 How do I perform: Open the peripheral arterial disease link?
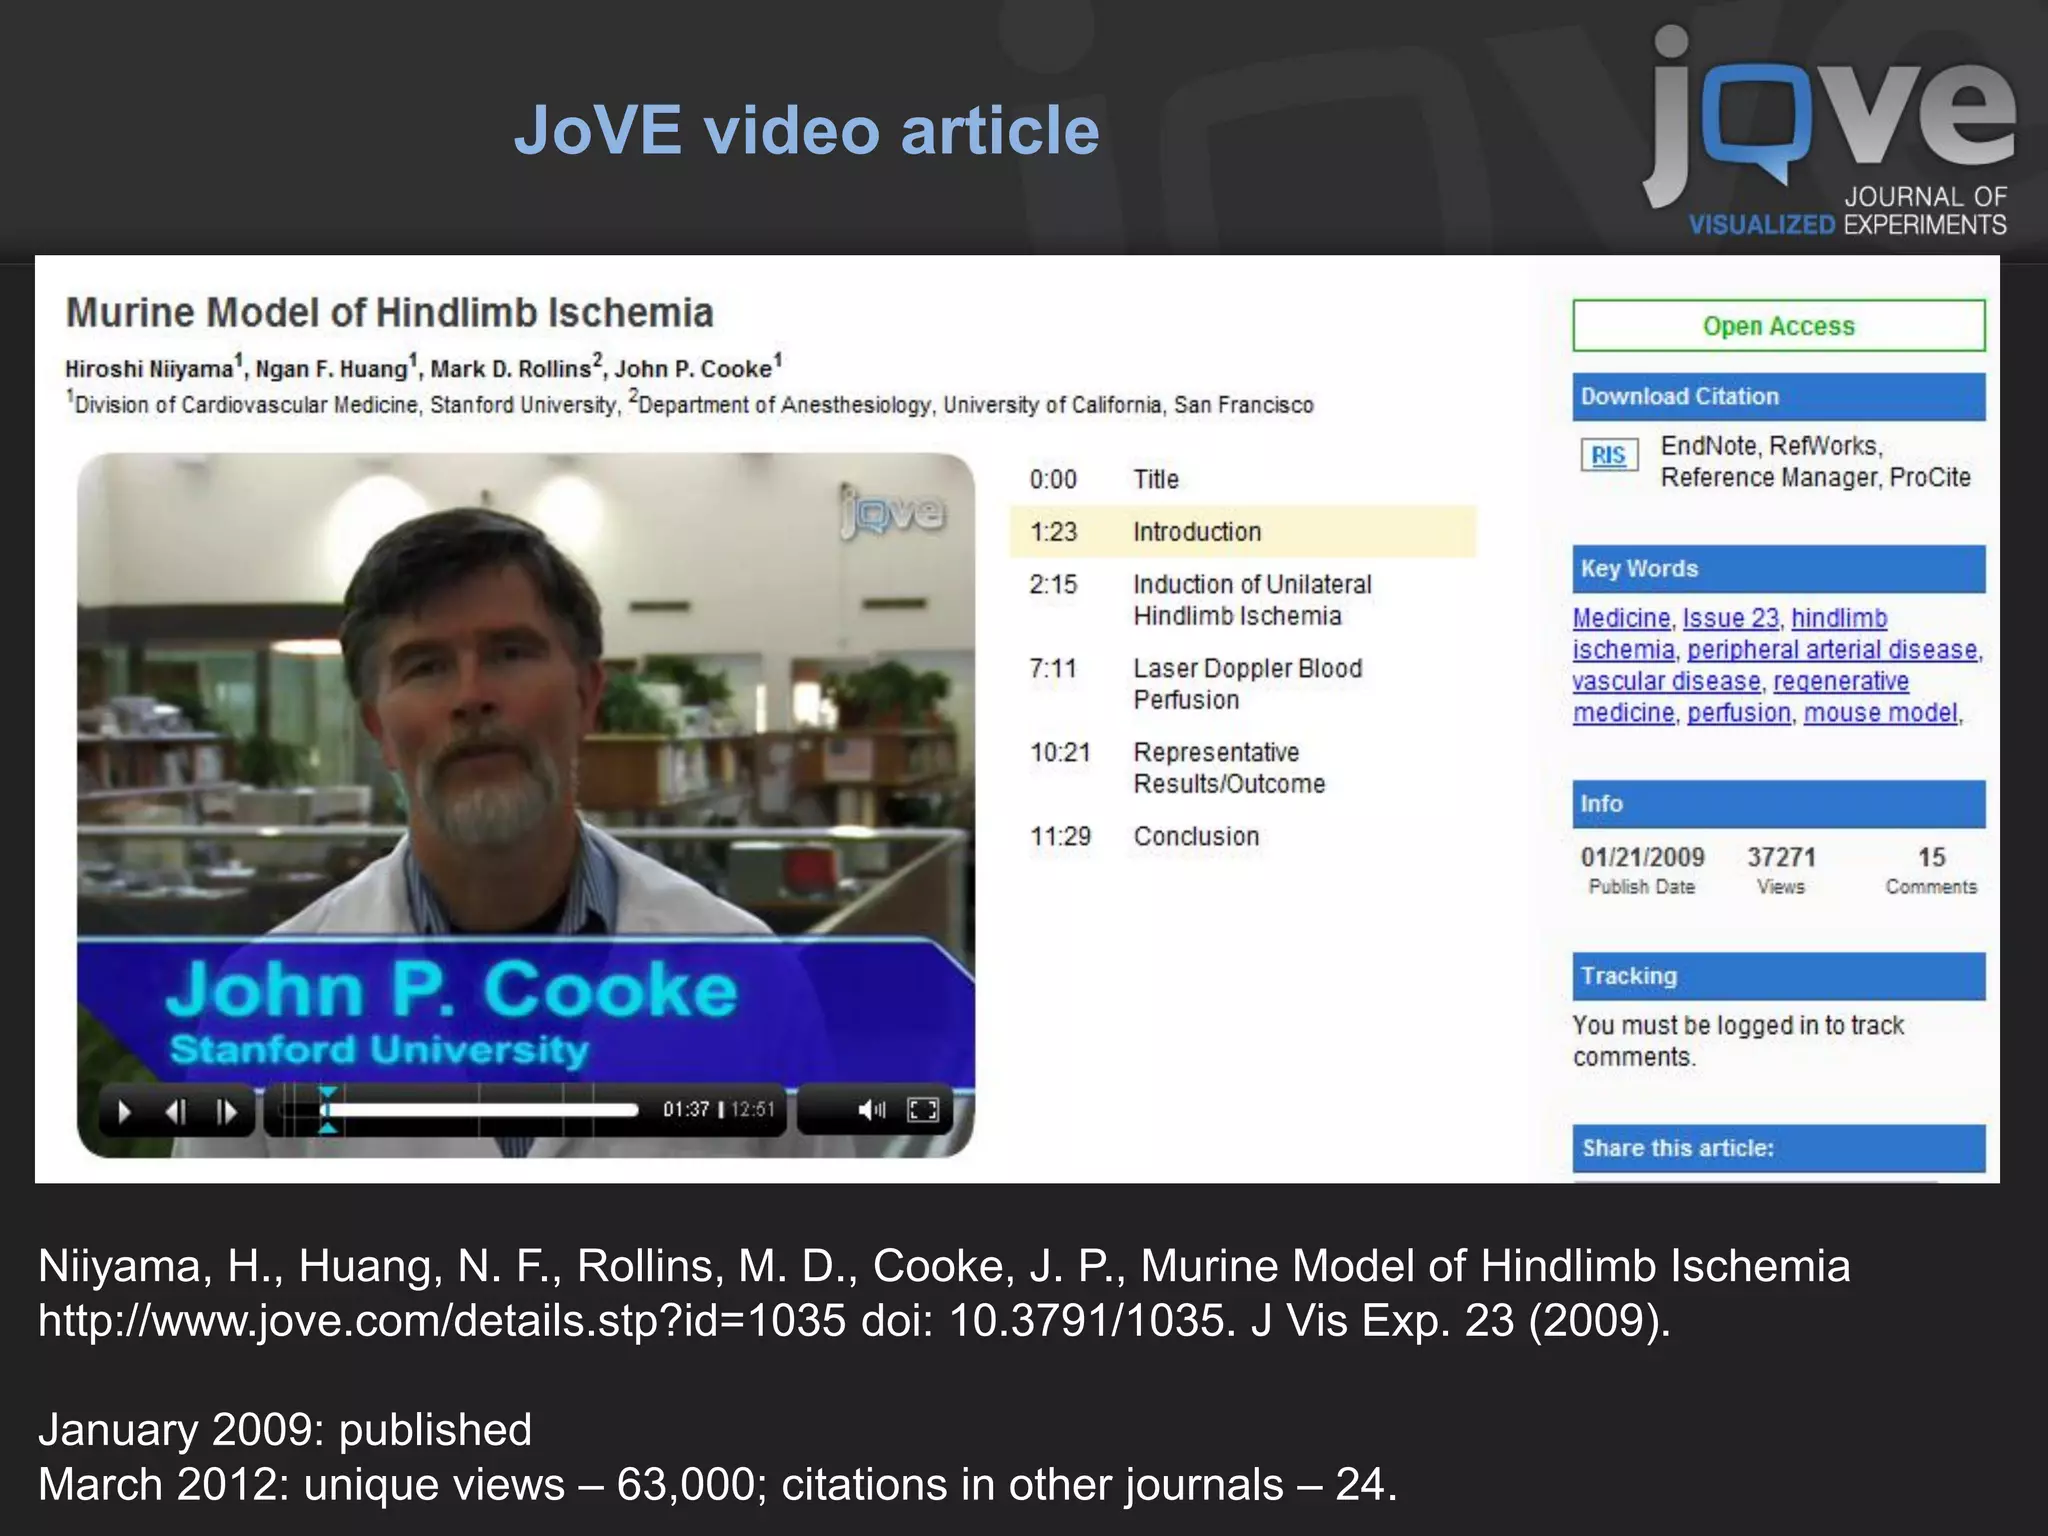tap(1833, 650)
